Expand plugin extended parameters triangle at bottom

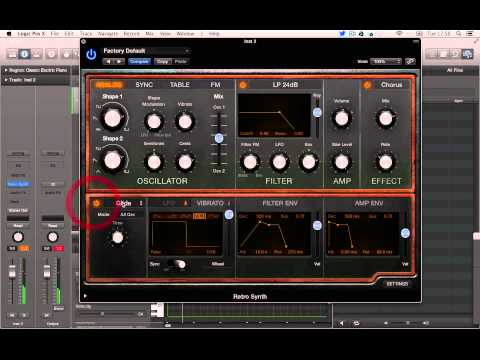tap(85, 296)
